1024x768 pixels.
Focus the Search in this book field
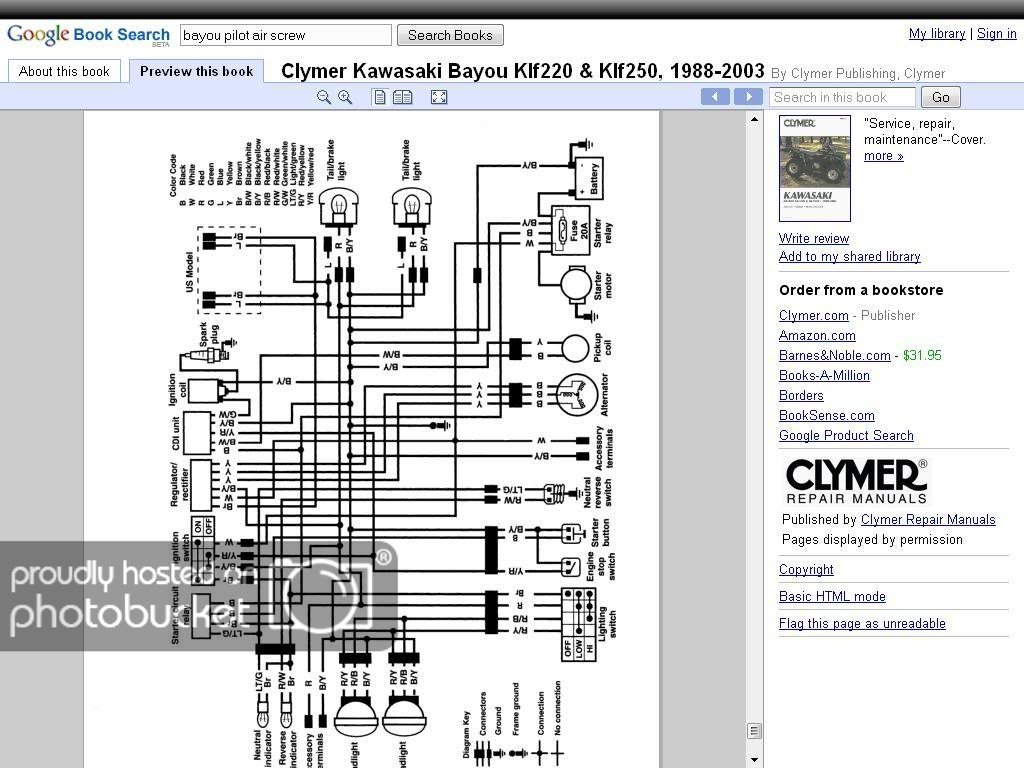(x=842, y=97)
